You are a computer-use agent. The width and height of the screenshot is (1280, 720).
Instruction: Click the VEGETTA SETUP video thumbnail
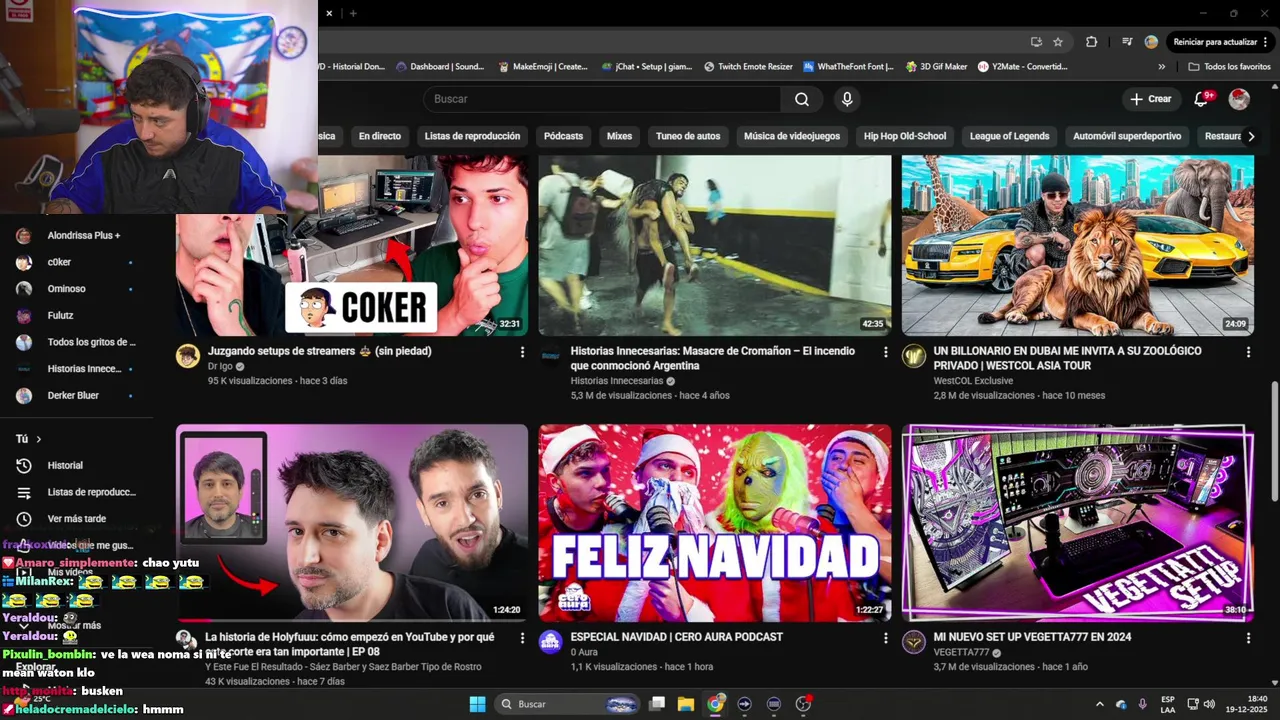pos(1078,523)
